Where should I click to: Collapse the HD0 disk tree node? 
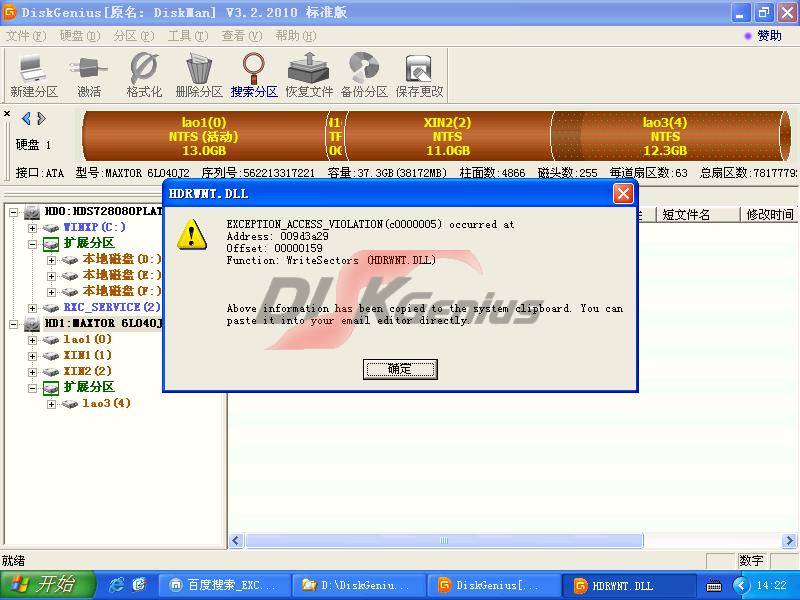(x=14, y=212)
